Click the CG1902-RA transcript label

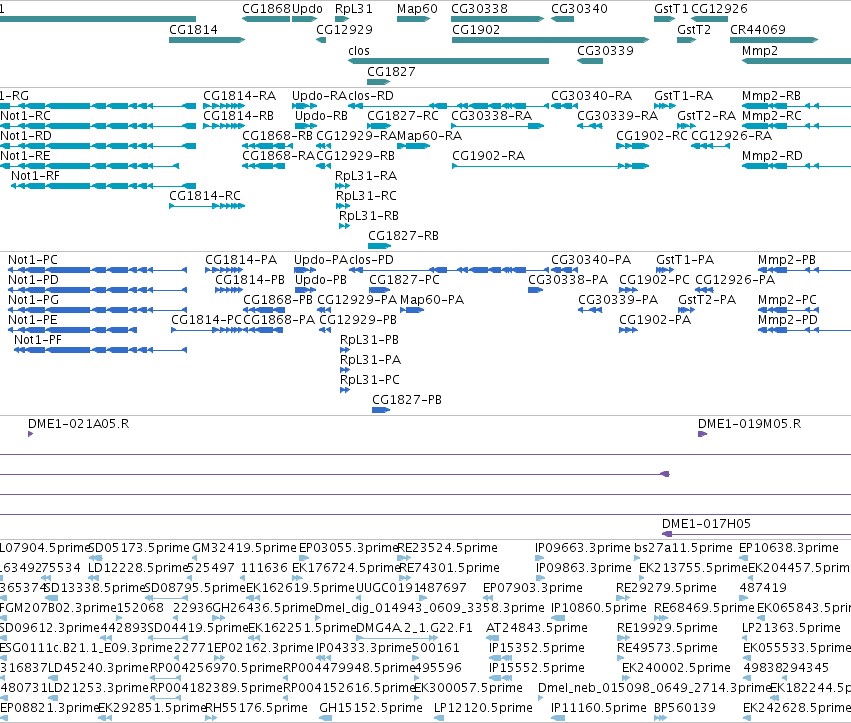(488, 156)
